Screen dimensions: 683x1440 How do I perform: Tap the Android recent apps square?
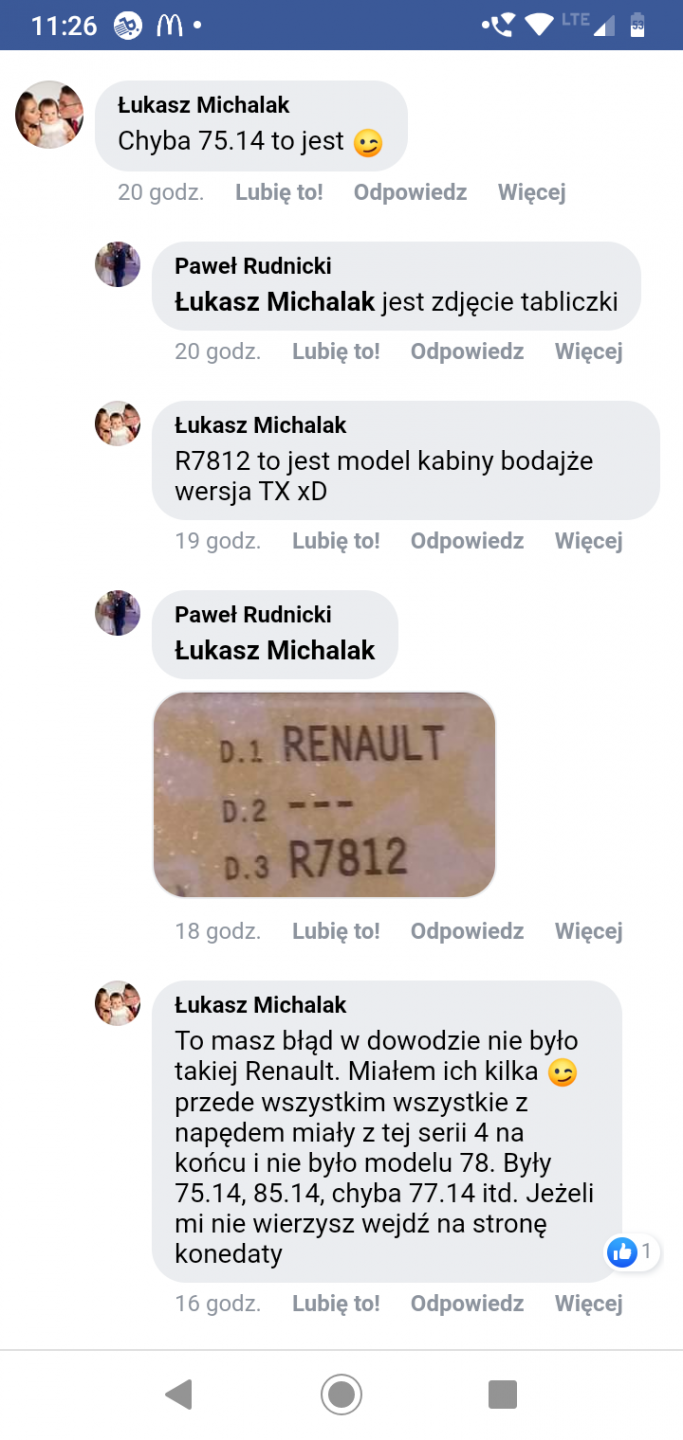(502, 1394)
